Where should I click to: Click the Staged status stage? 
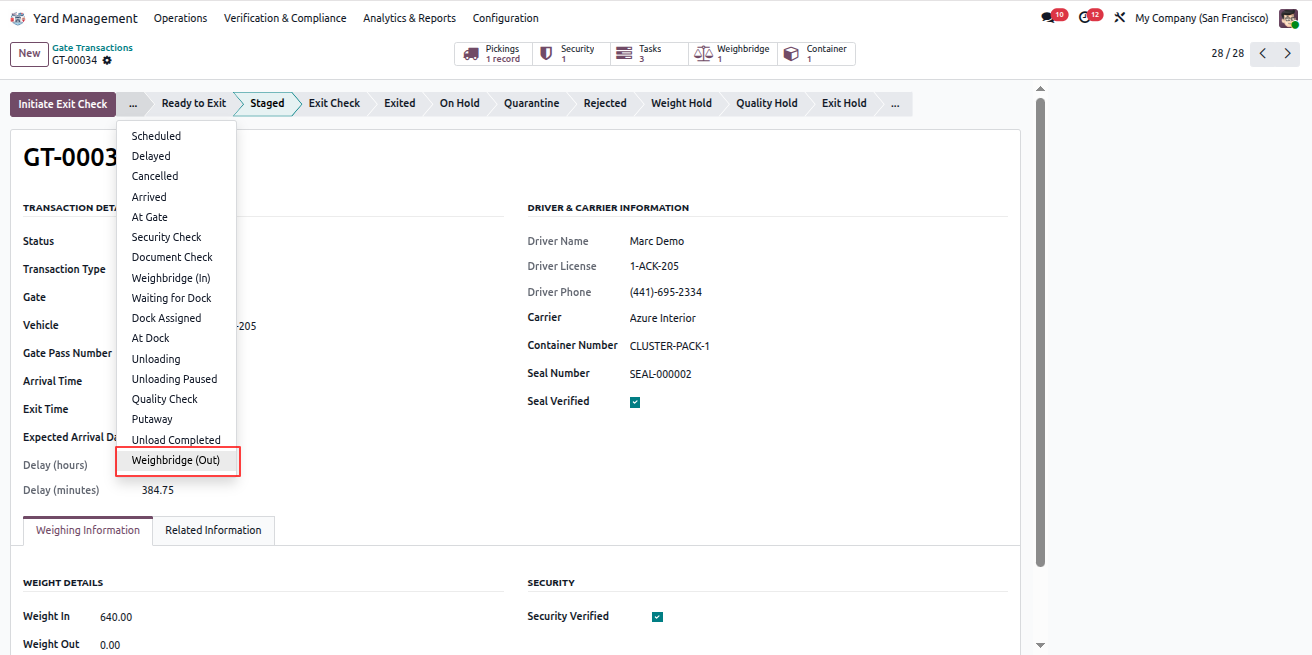(267, 104)
